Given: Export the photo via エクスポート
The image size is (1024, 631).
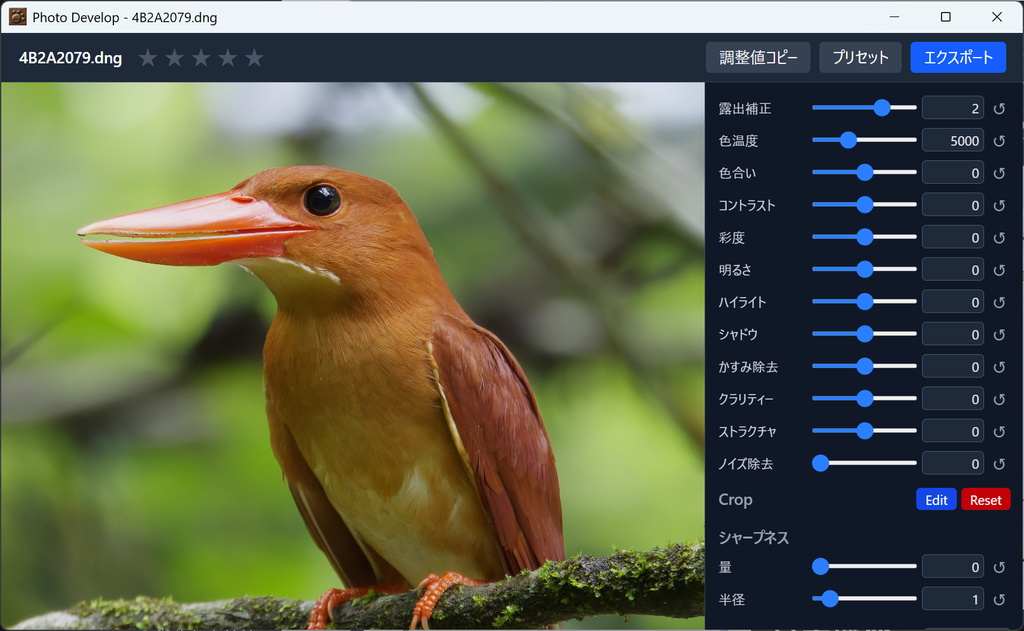Looking at the screenshot, I should [956, 57].
